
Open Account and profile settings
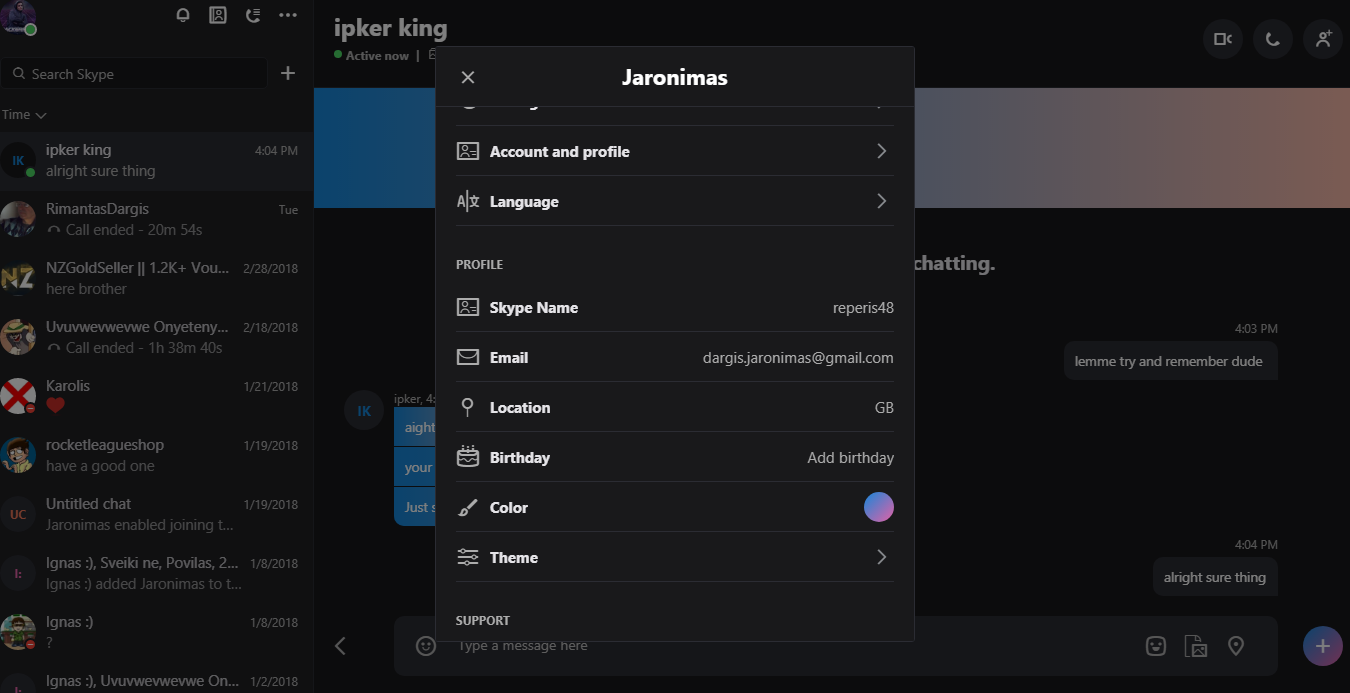pos(675,151)
